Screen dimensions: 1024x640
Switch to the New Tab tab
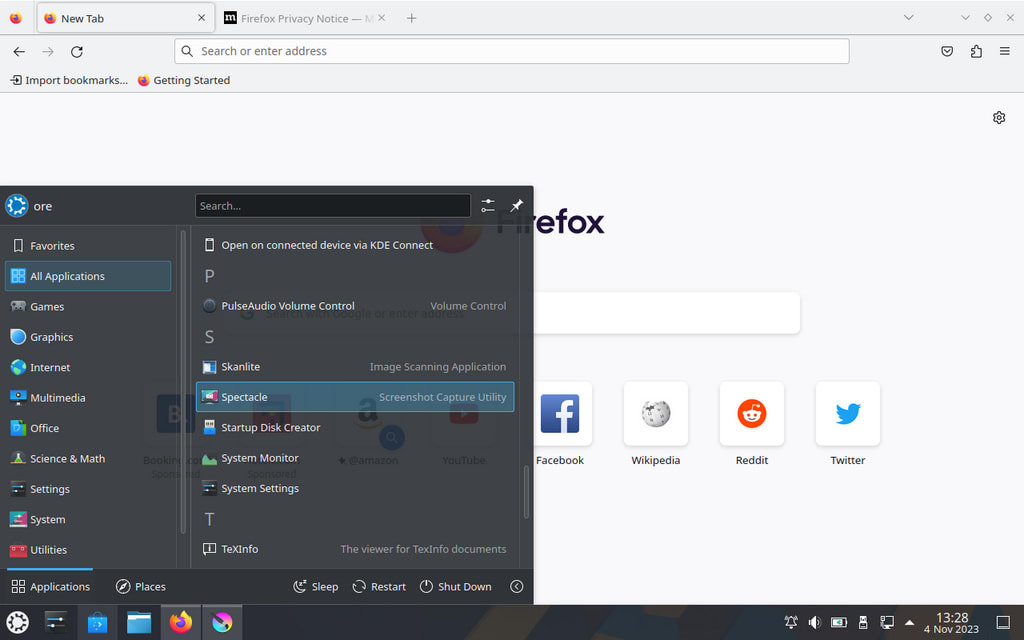click(x=126, y=18)
